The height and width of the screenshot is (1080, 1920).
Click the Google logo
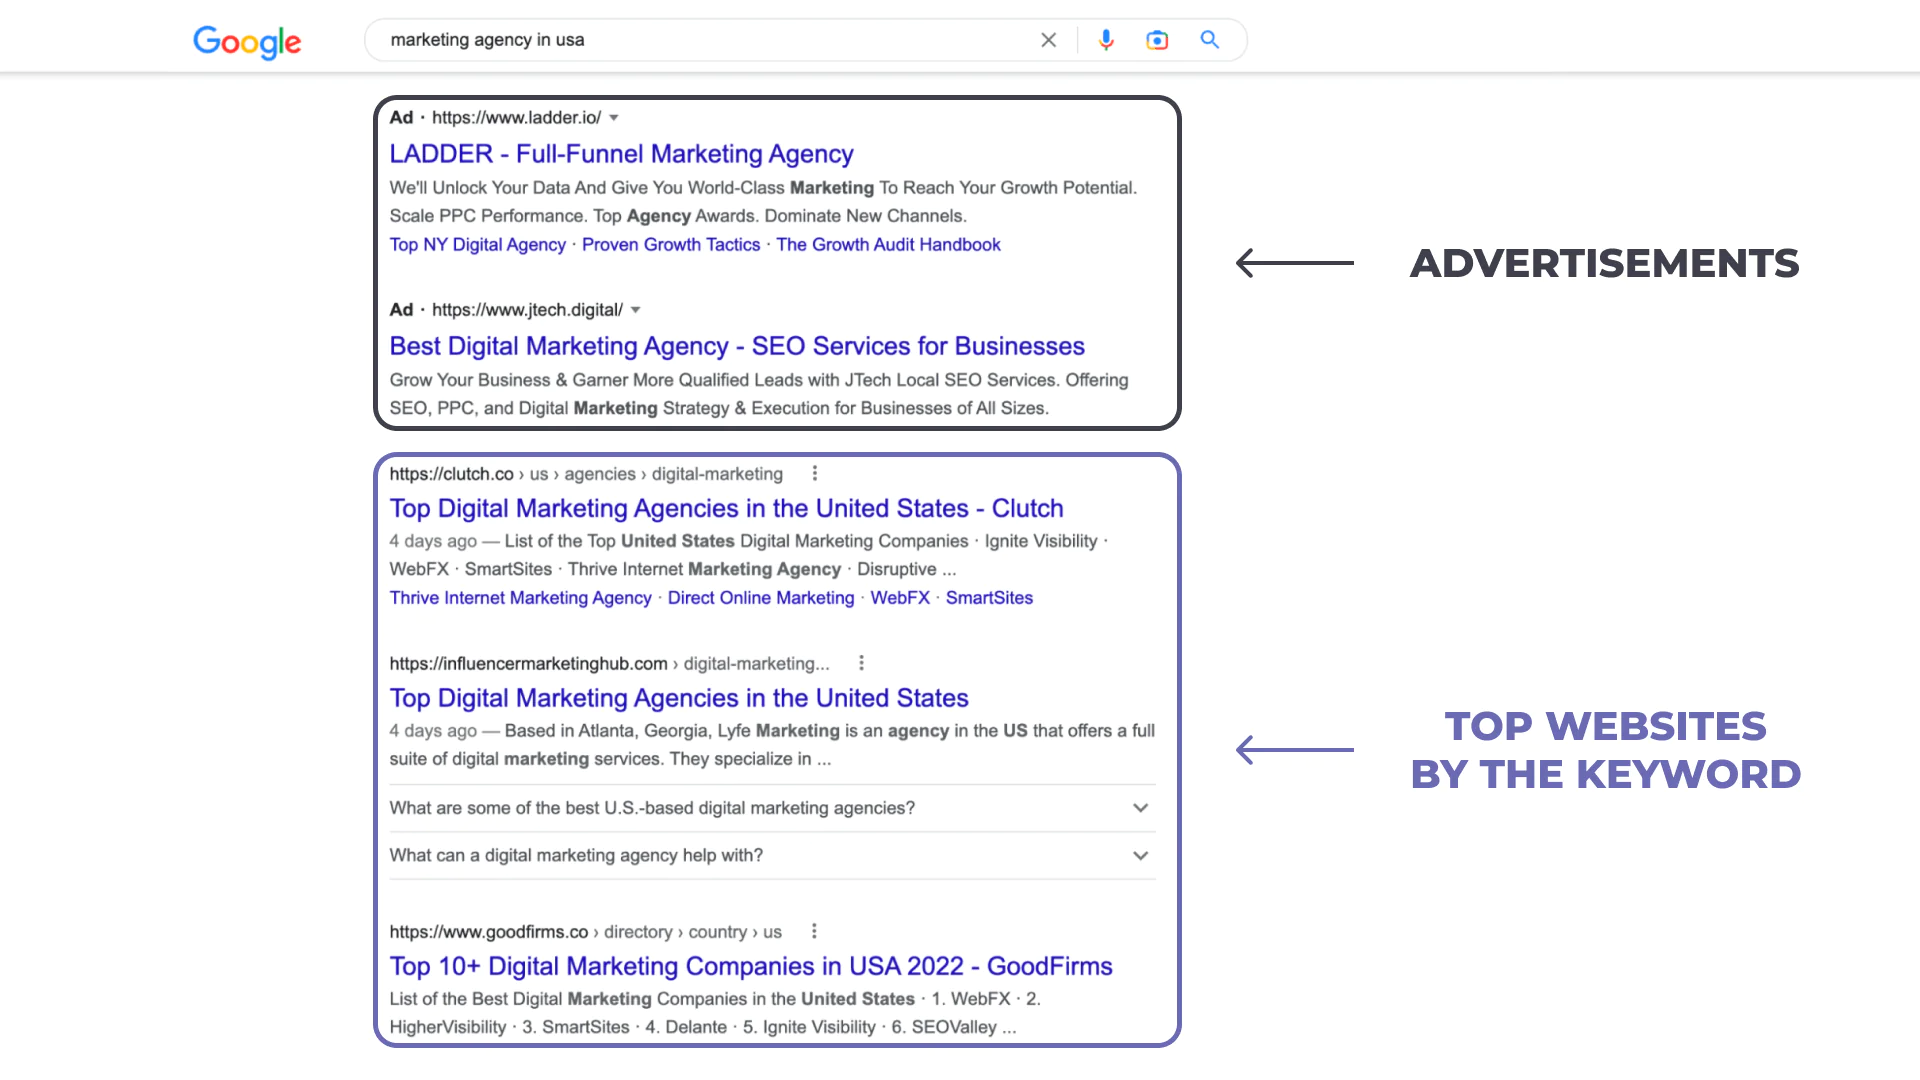(x=247, y=42)
